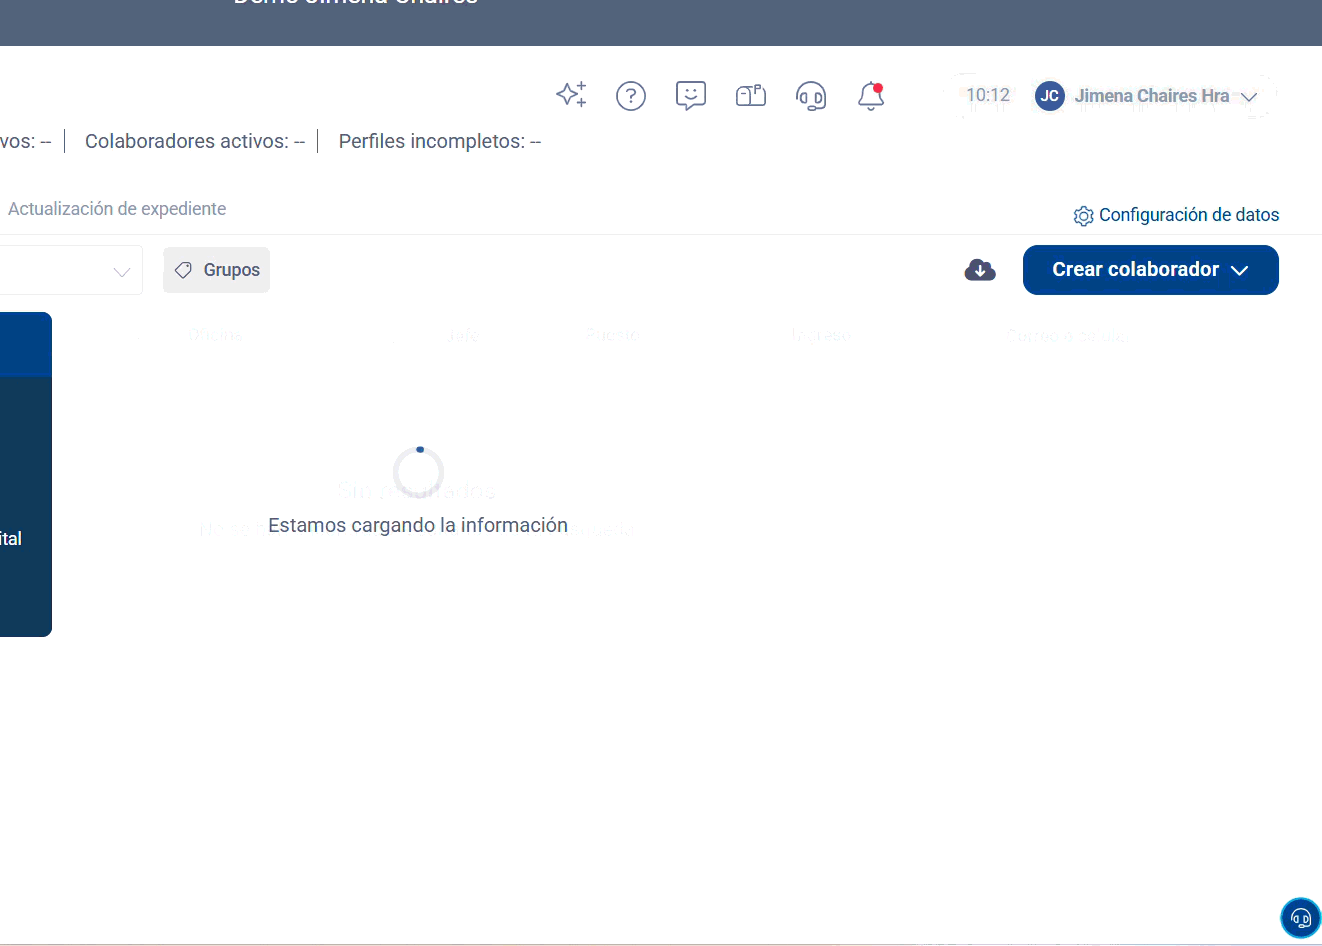Click the Colaboradores activos counter
Viewport: 1322px width, 946px height.
tap(195, 141)
